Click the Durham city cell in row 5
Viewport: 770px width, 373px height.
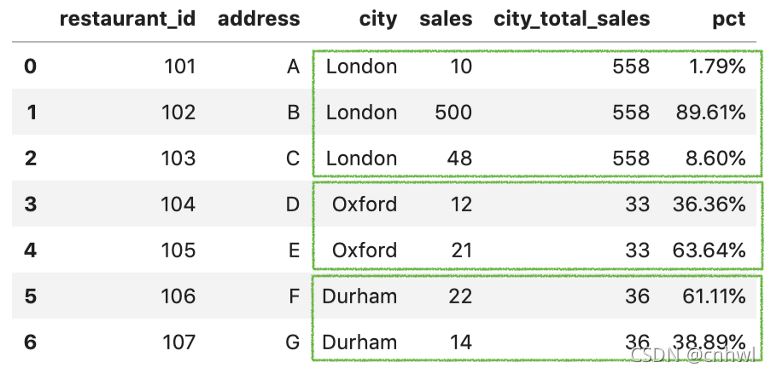click(359, 296)
